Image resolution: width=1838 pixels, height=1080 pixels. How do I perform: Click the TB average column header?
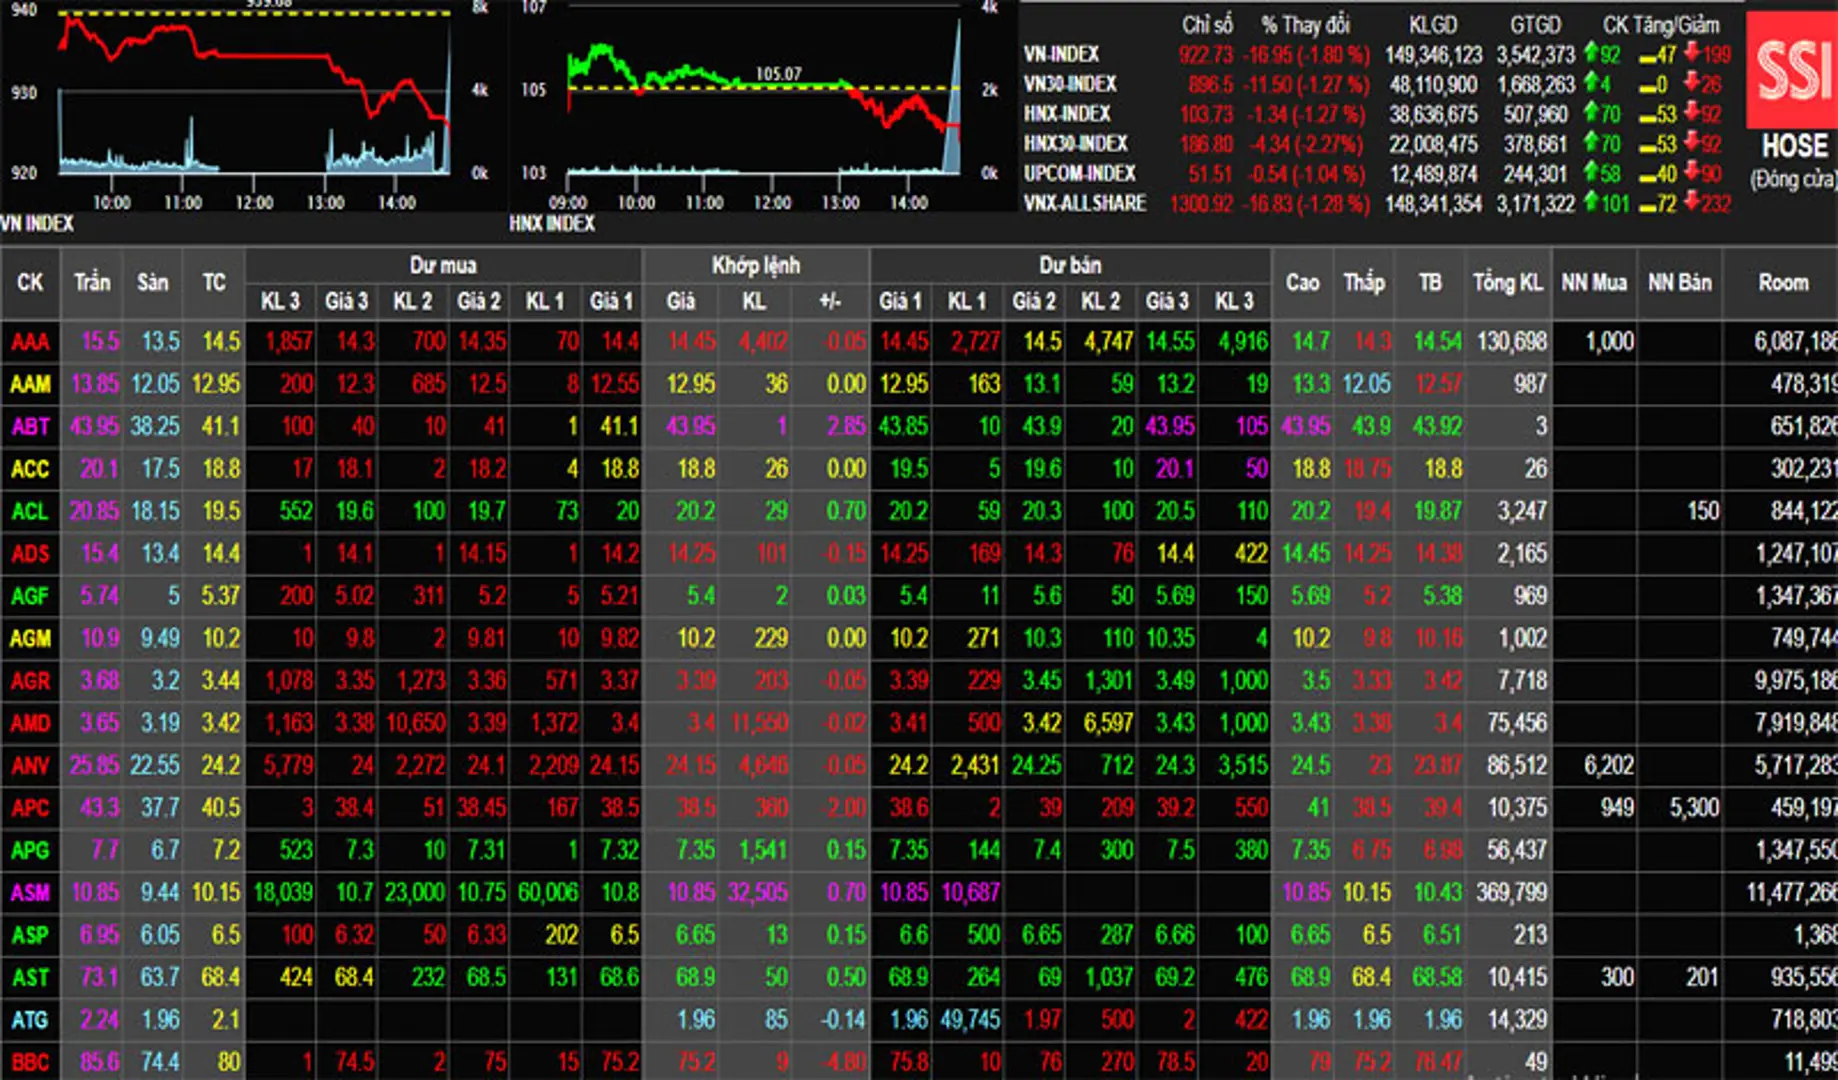[x=1430, y=283]
